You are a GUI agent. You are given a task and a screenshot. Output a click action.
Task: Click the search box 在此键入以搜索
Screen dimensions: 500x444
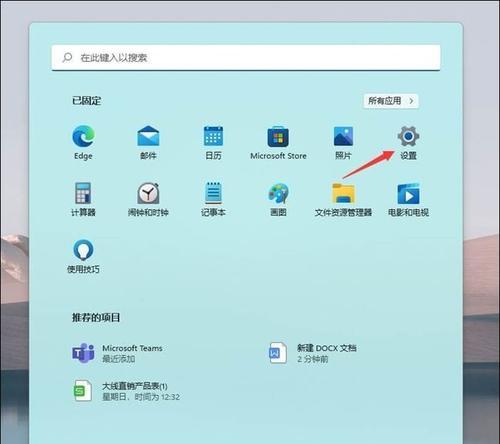pos(246,58)
